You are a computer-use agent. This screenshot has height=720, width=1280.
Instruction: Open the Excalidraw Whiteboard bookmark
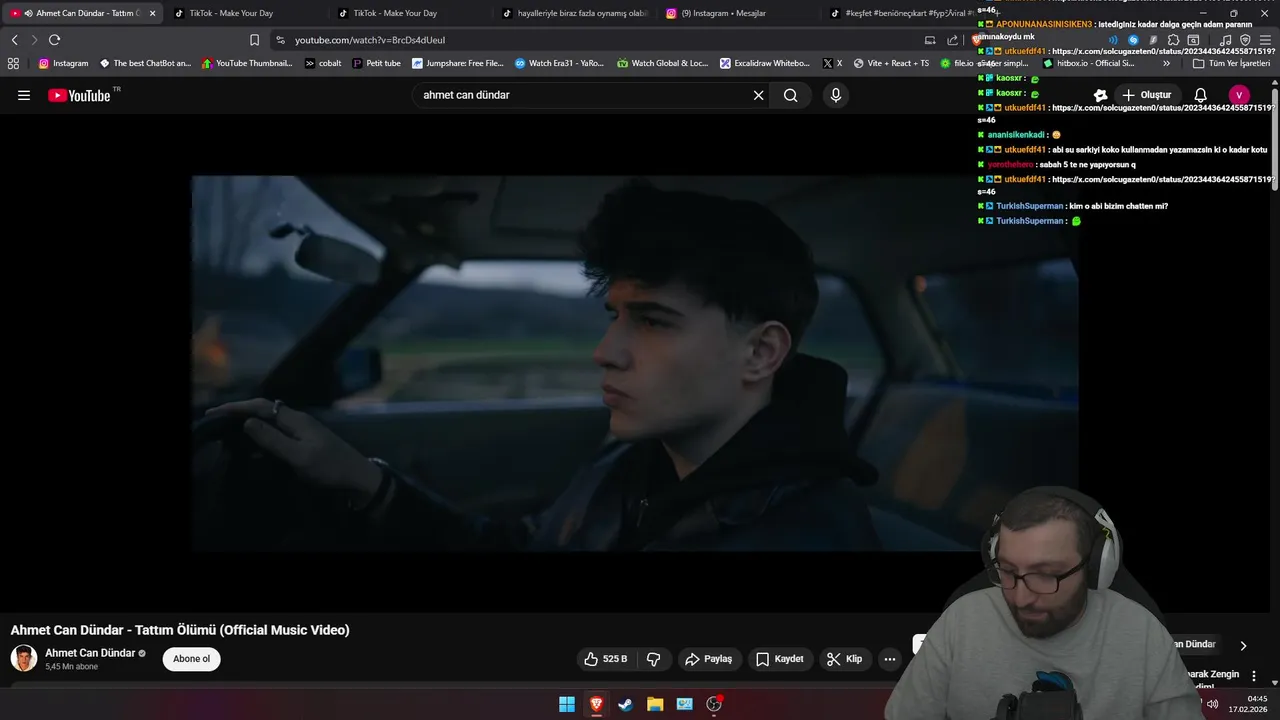[765, 63]
